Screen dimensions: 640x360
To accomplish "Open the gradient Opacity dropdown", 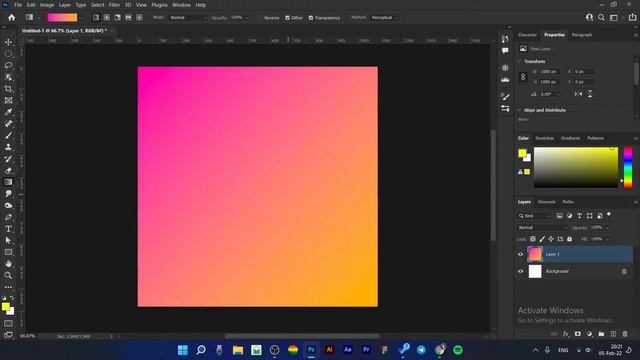I will [x=247, y=18].
